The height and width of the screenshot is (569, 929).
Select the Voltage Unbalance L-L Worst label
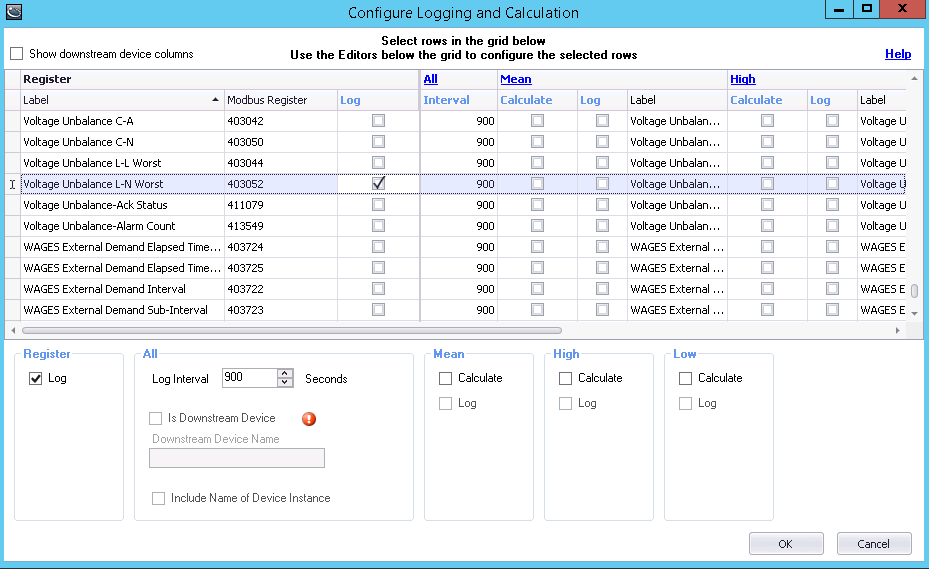pyautogui.click(x=92, y=163)
